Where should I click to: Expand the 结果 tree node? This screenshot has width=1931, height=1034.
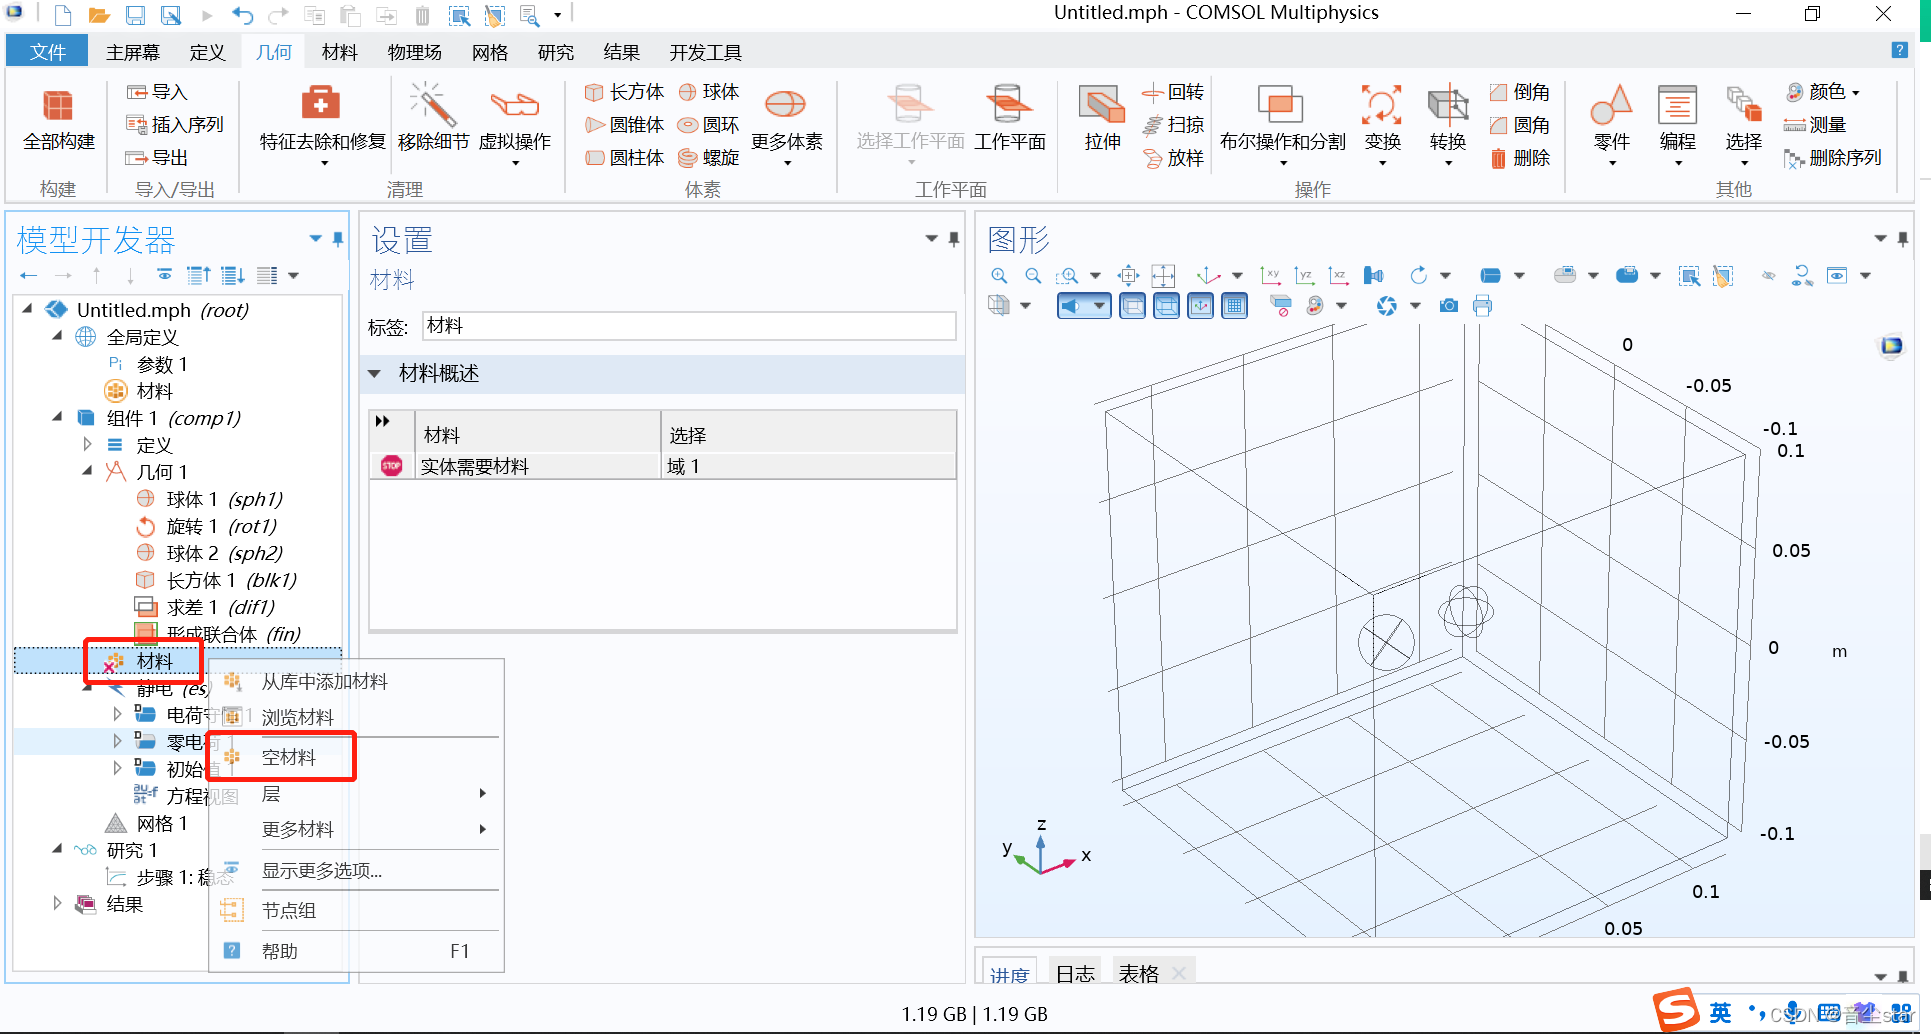click(57, 904)
